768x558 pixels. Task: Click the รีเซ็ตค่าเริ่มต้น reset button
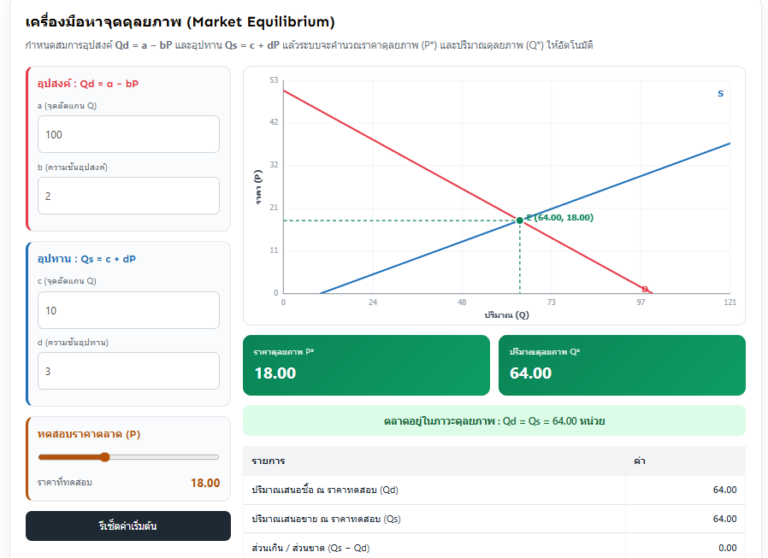[128, 526]
